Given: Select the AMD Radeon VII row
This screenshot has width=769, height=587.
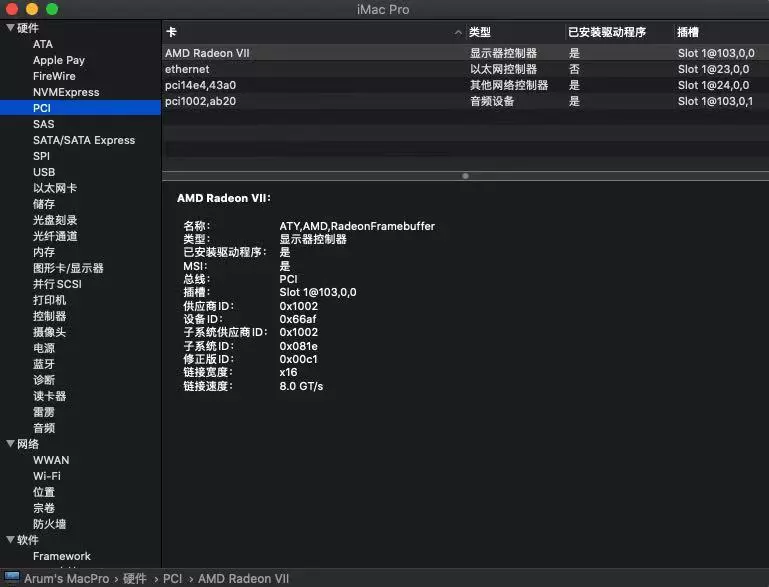Looking at the screenshot, I should [465, 53].
